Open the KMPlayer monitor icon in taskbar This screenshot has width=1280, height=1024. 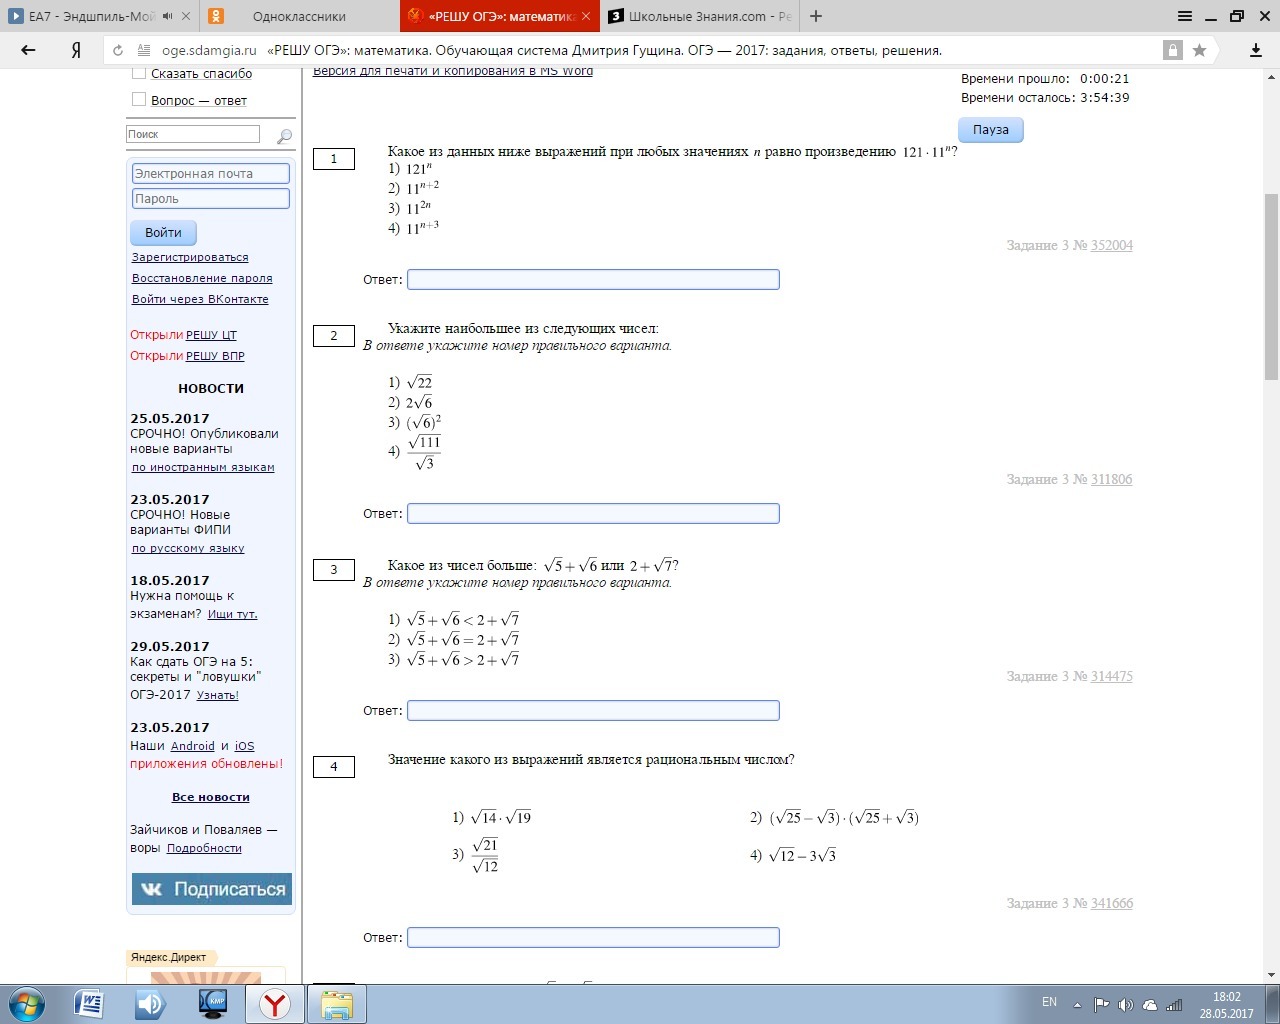[213, 1004]
